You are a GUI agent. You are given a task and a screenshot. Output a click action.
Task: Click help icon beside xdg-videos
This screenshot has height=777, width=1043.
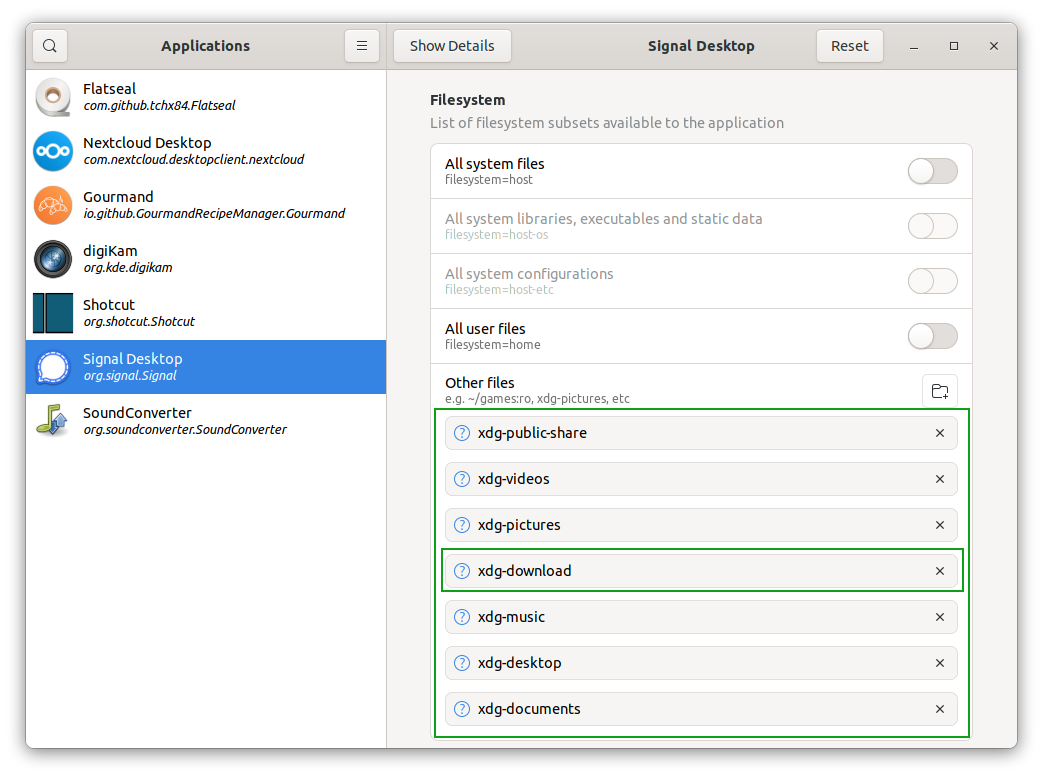462,479
